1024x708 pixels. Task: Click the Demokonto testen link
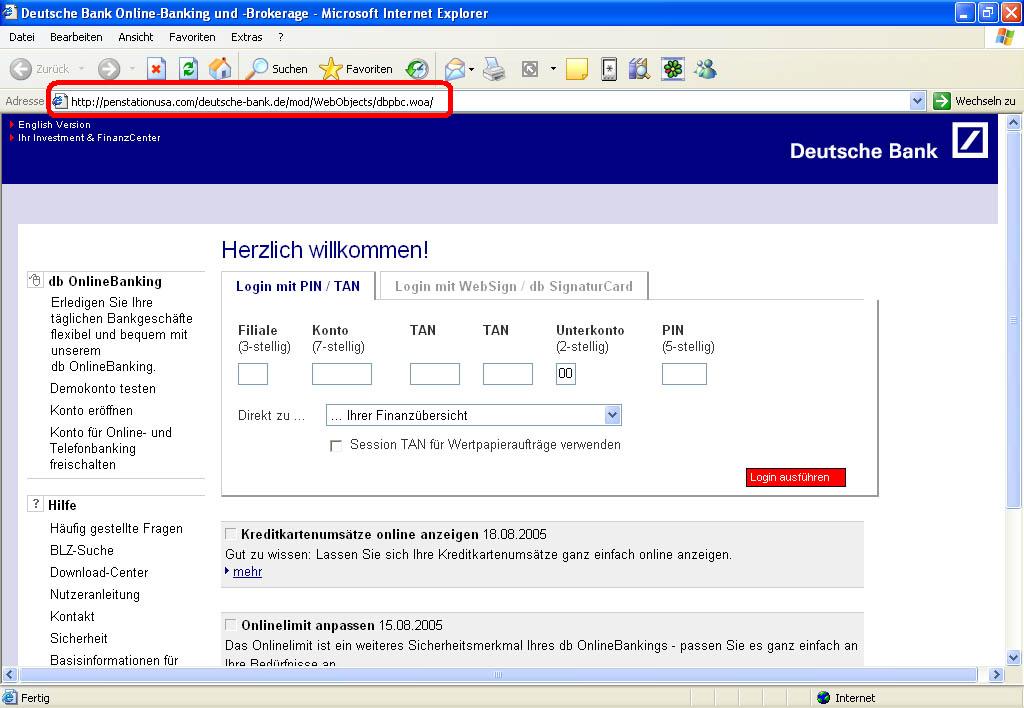coord(103,389)
